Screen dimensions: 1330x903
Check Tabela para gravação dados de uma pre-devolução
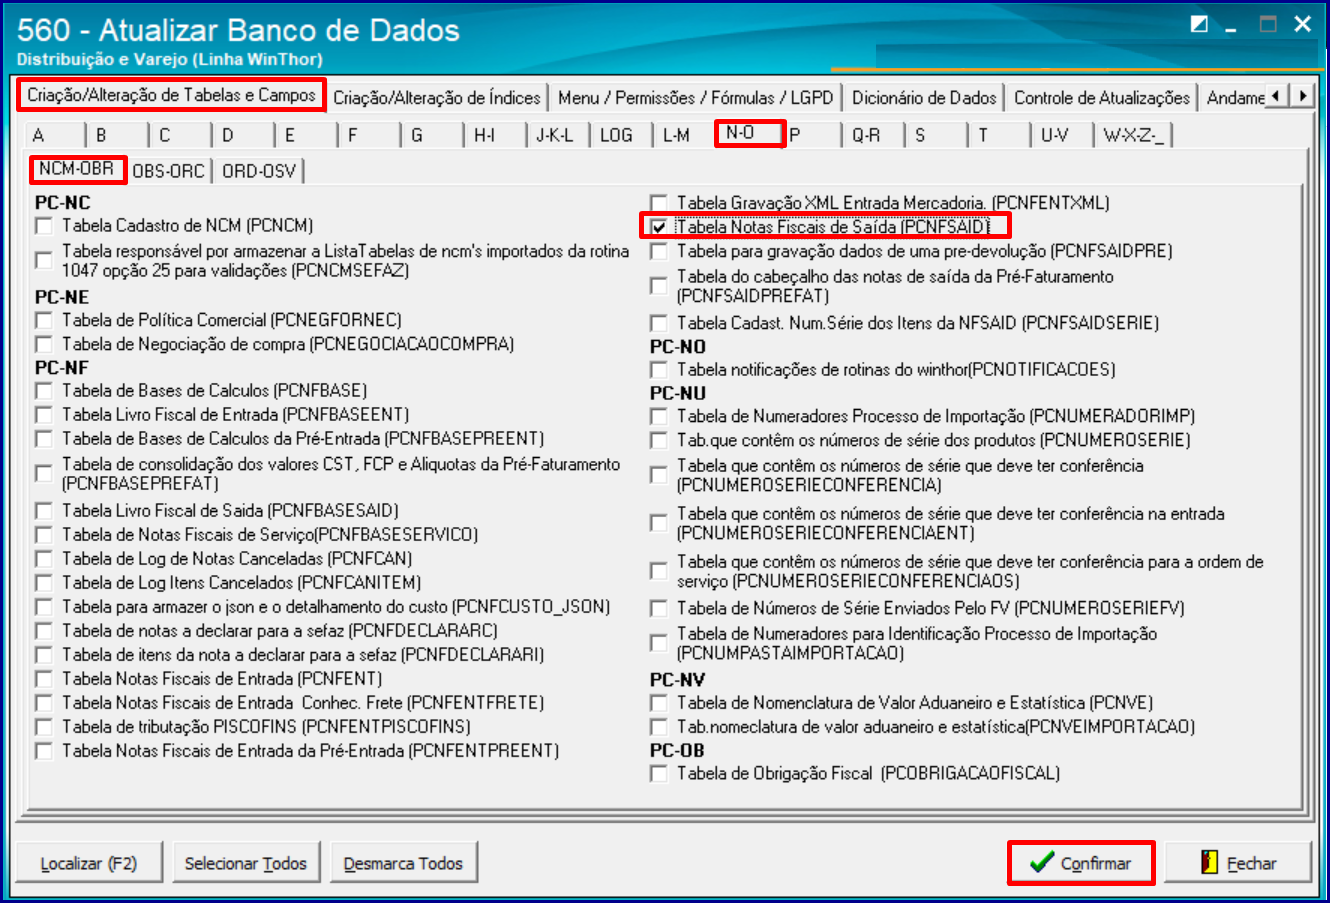point(659,251)
